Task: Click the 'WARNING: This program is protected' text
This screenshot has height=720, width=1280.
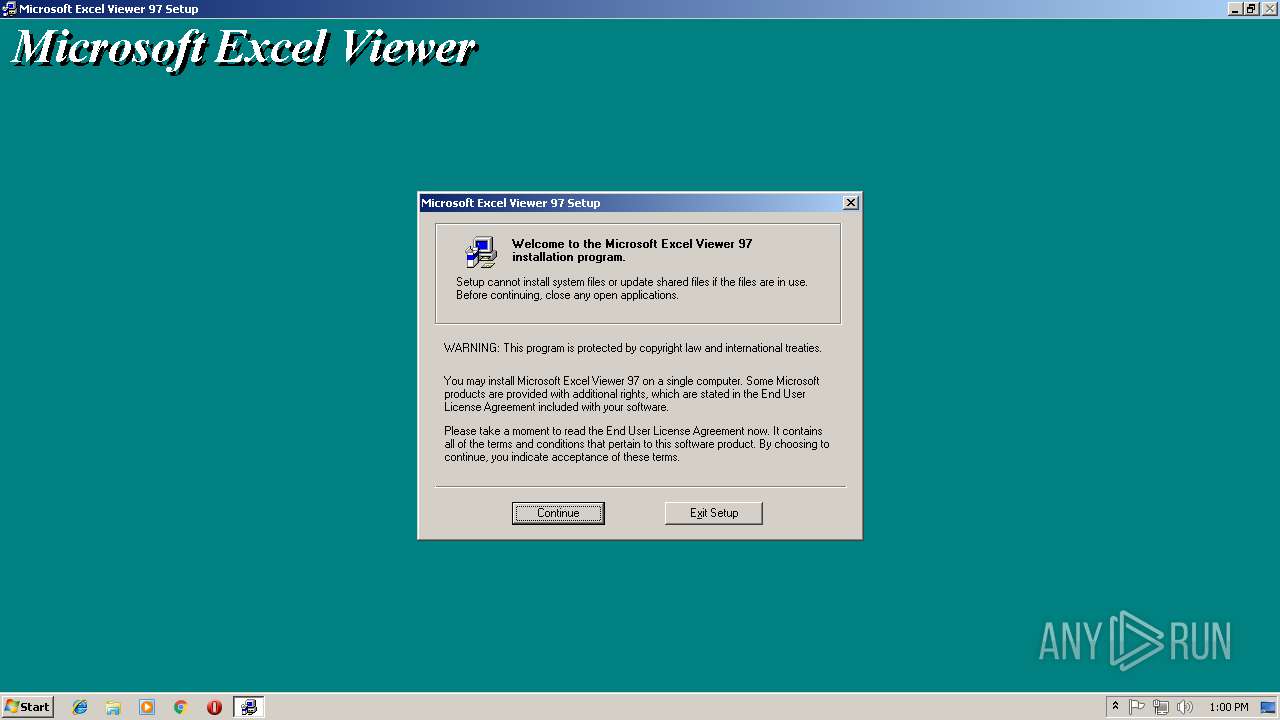Action: [632, 348]
